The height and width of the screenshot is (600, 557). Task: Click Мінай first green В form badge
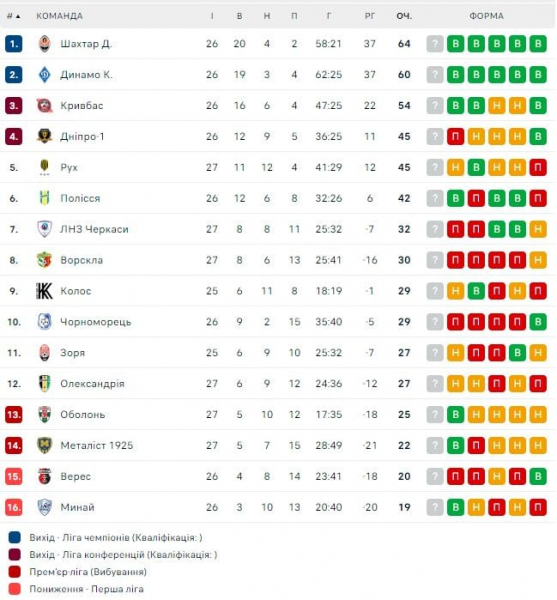tap(456, 507)
